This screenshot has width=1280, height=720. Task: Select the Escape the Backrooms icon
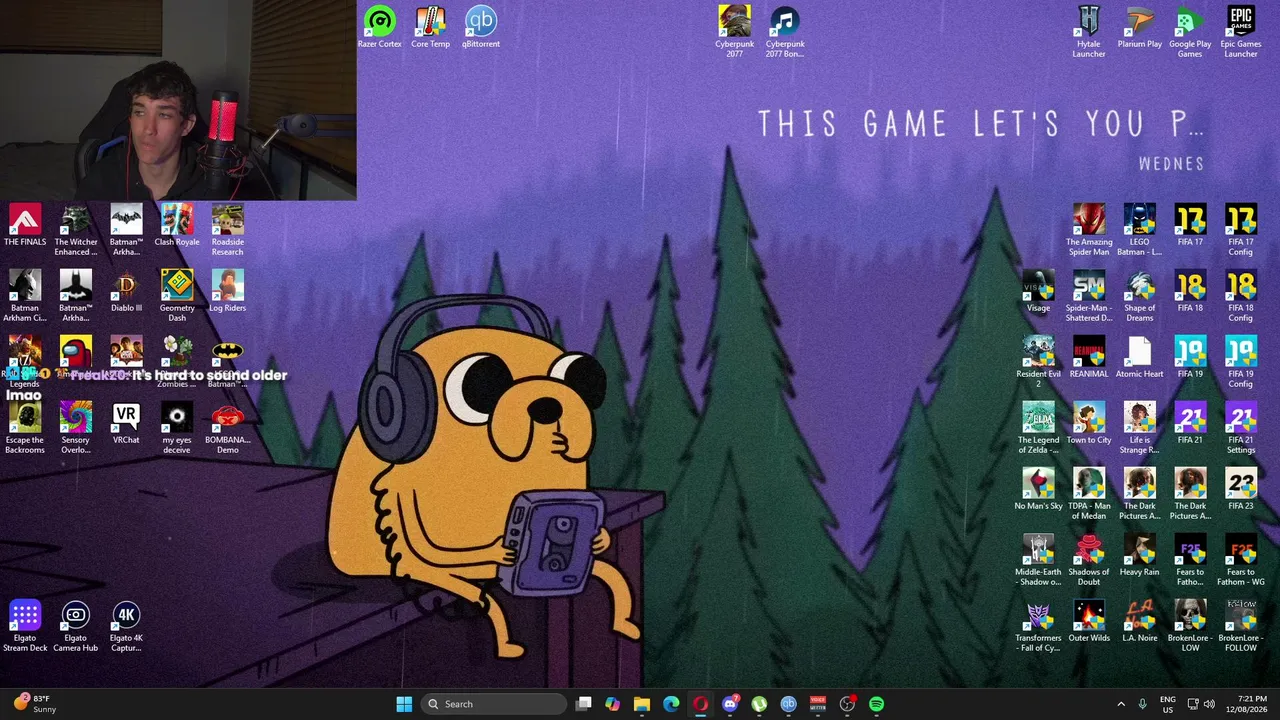pyautogui.click(x=25, y=428)
